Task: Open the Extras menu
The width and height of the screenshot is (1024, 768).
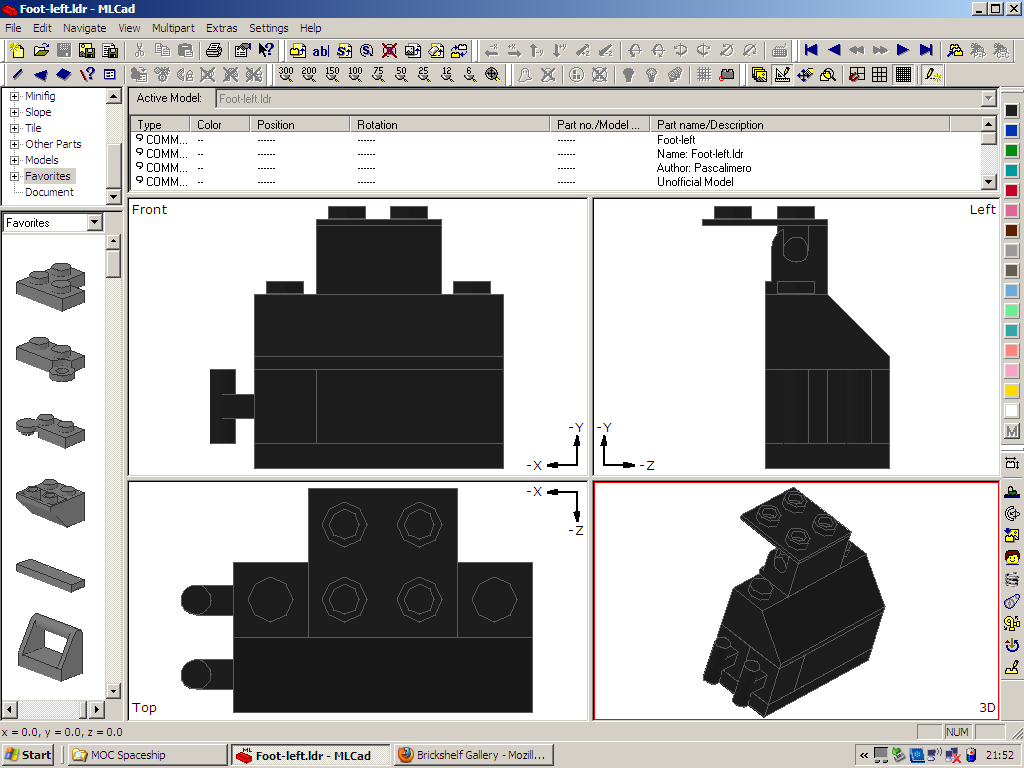Action: pyautogui.click(x=221, y=28)
